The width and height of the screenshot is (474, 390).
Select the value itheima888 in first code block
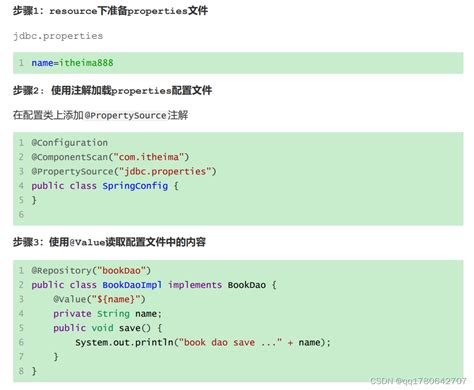[x=86, y=63]
